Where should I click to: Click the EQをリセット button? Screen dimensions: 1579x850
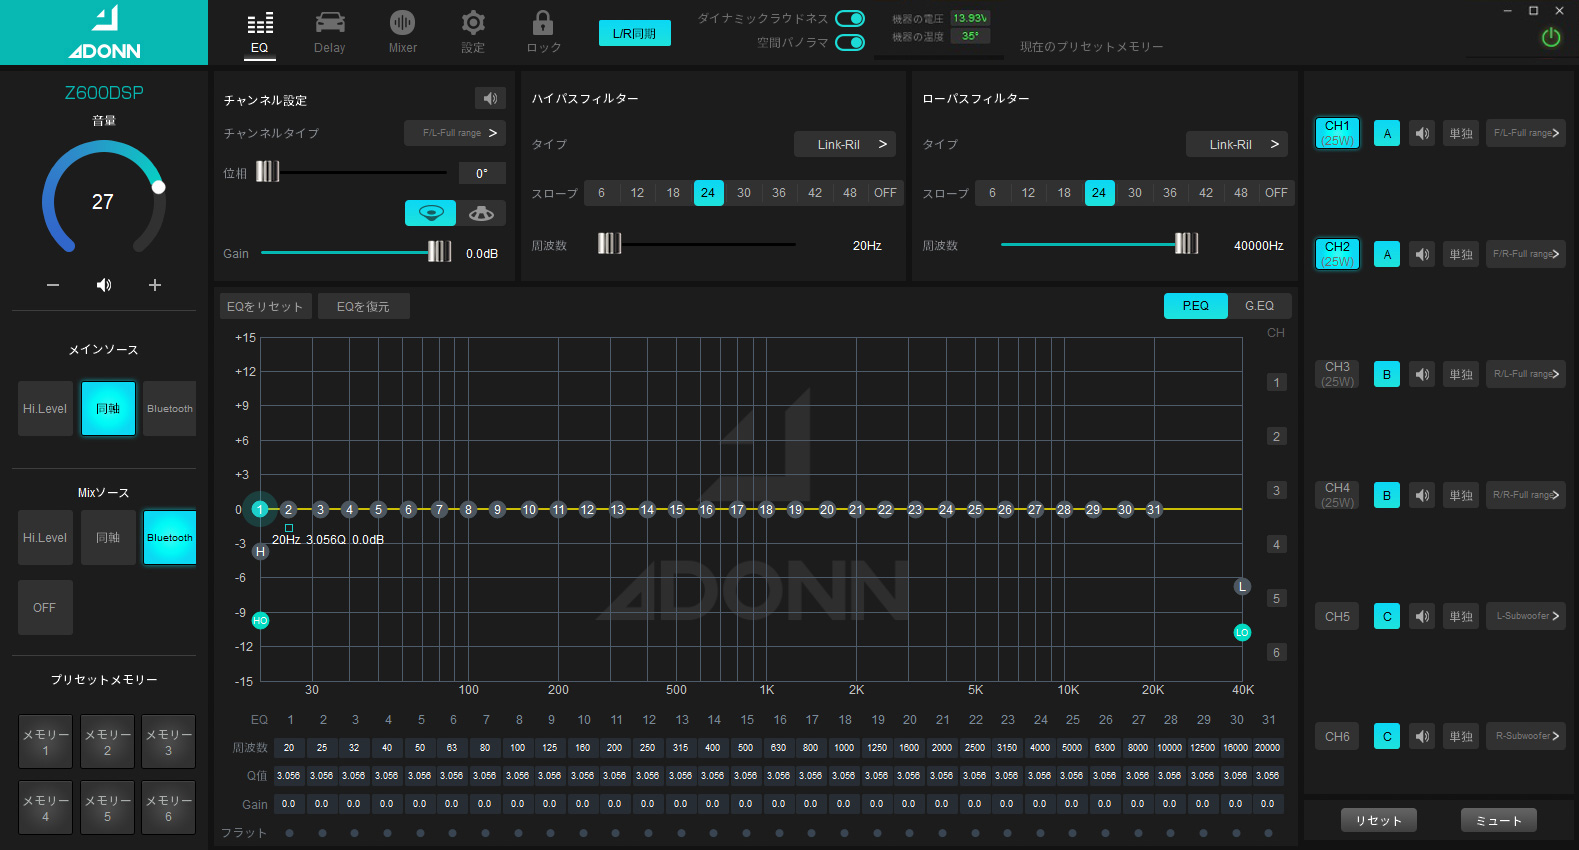tap(265, 306)
